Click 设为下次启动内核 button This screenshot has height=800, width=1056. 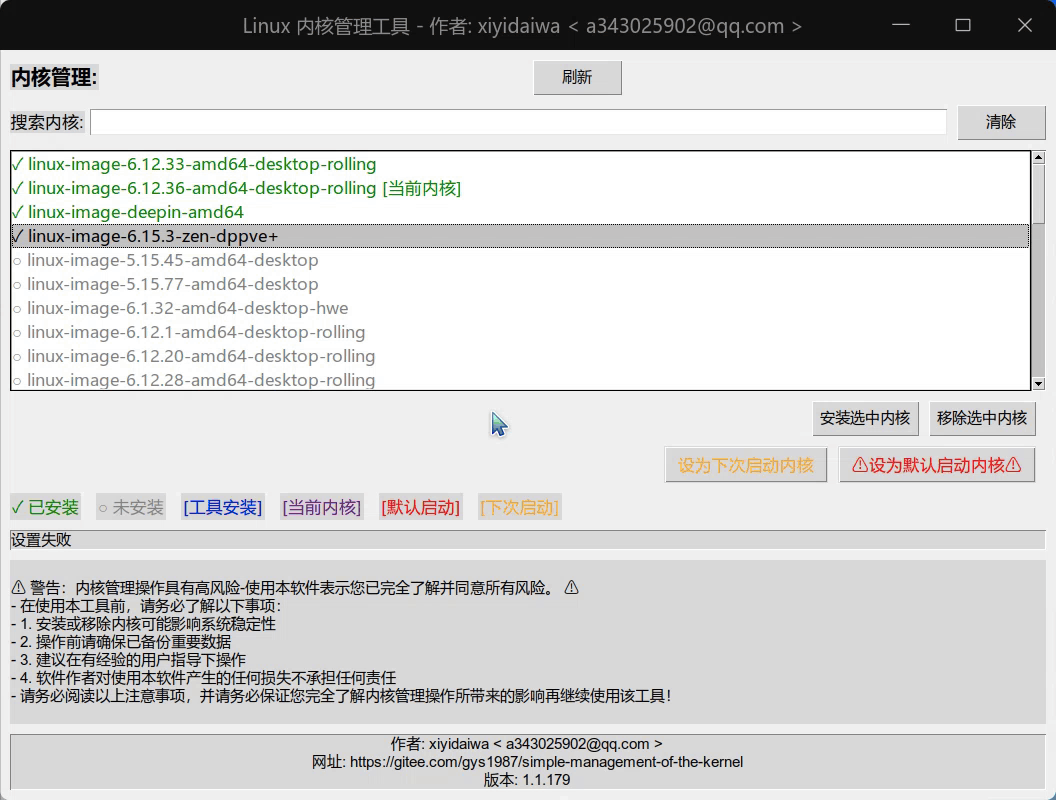tap(746, 465)
